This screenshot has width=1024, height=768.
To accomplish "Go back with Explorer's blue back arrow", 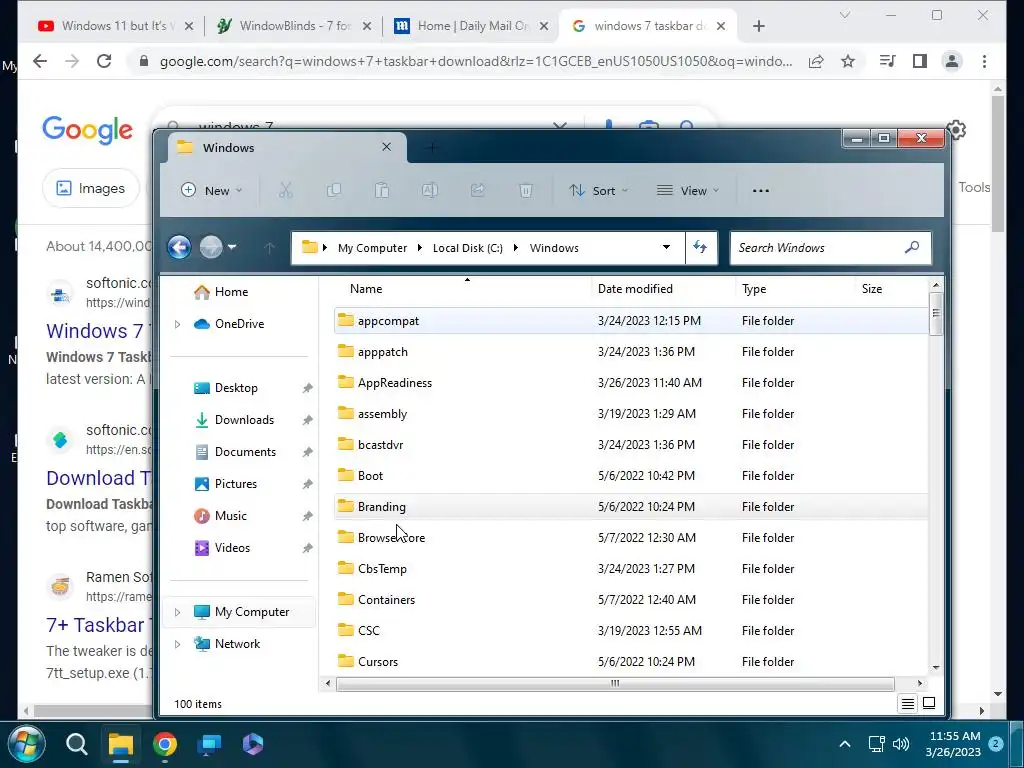I will [179, 248].
